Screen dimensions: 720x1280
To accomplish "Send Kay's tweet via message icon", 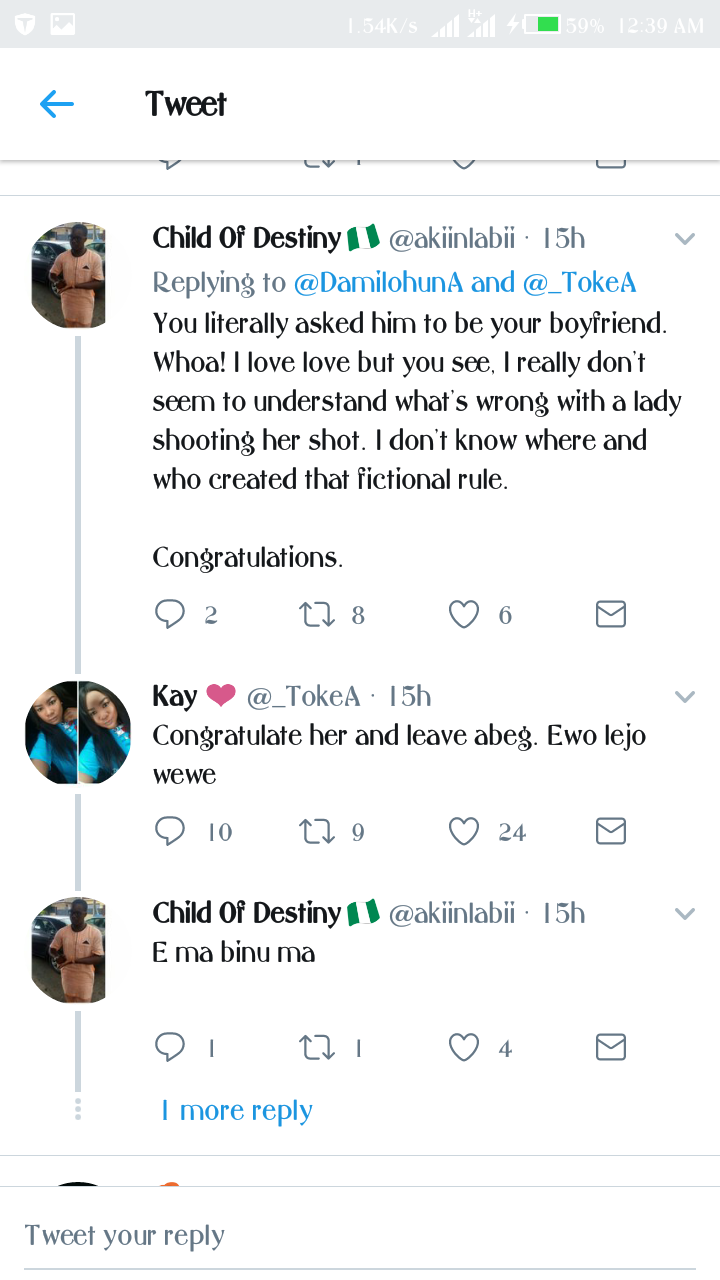I will coord(610,831).
